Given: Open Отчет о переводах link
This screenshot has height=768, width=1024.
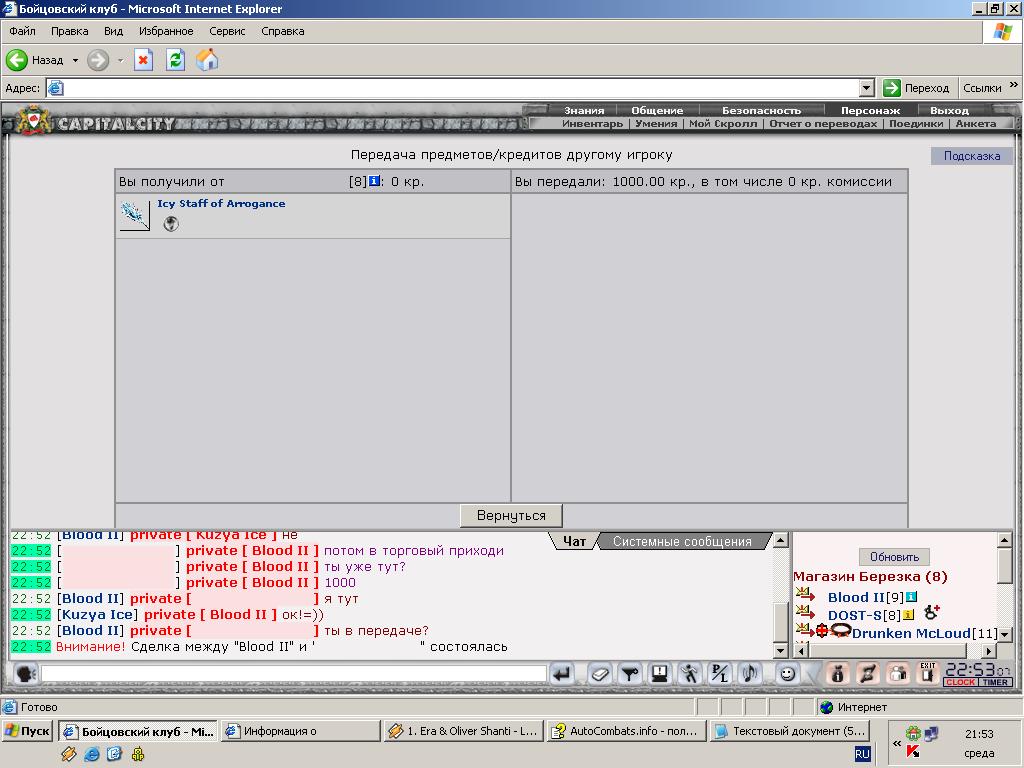Looking at the screenshot, I should pos(823,123).
